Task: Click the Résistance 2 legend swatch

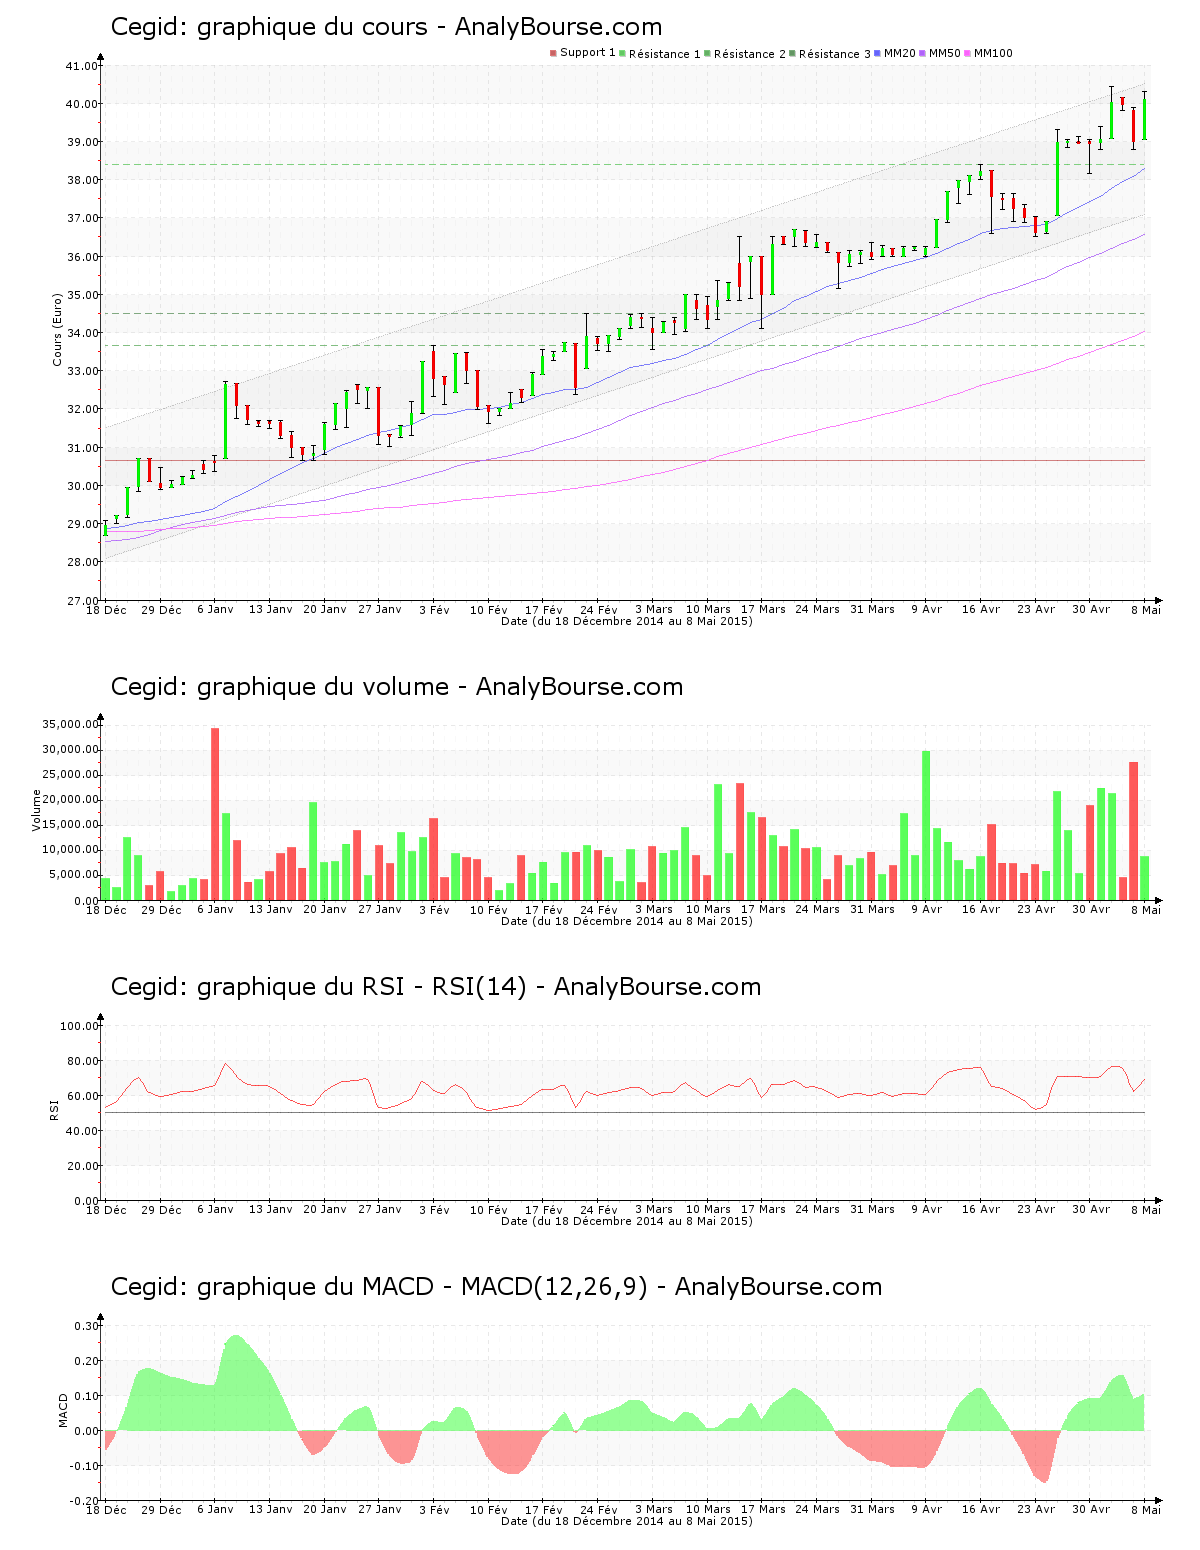Action: (707, 53)
